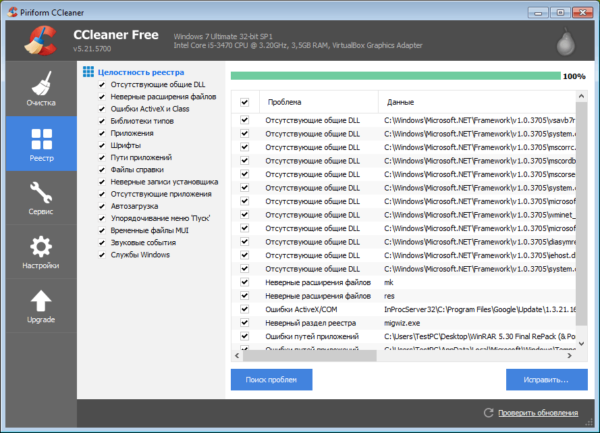The width and height of the screenshot is (600, 433).
Task: Click the Upgrade arrow icon
Action: tap(41, 301)
